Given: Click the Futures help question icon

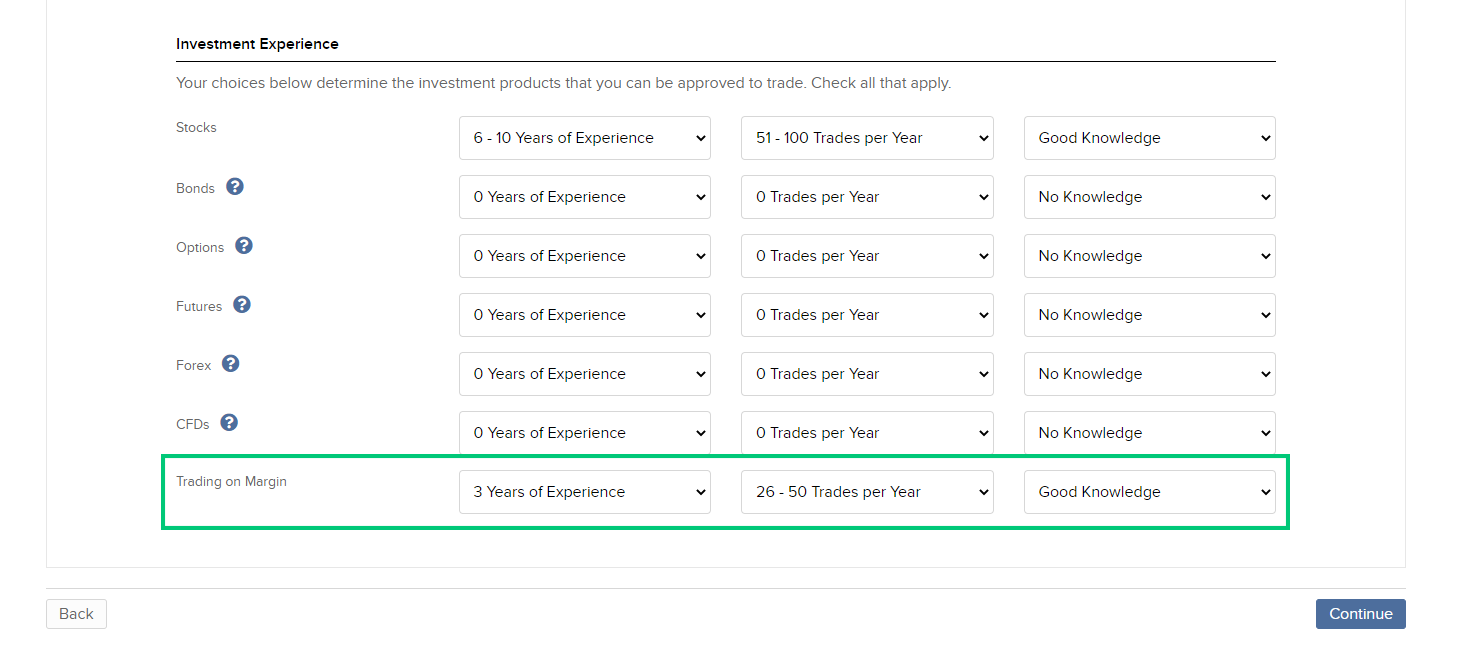Looking at the screenshot, I should [x=242, y=305].
